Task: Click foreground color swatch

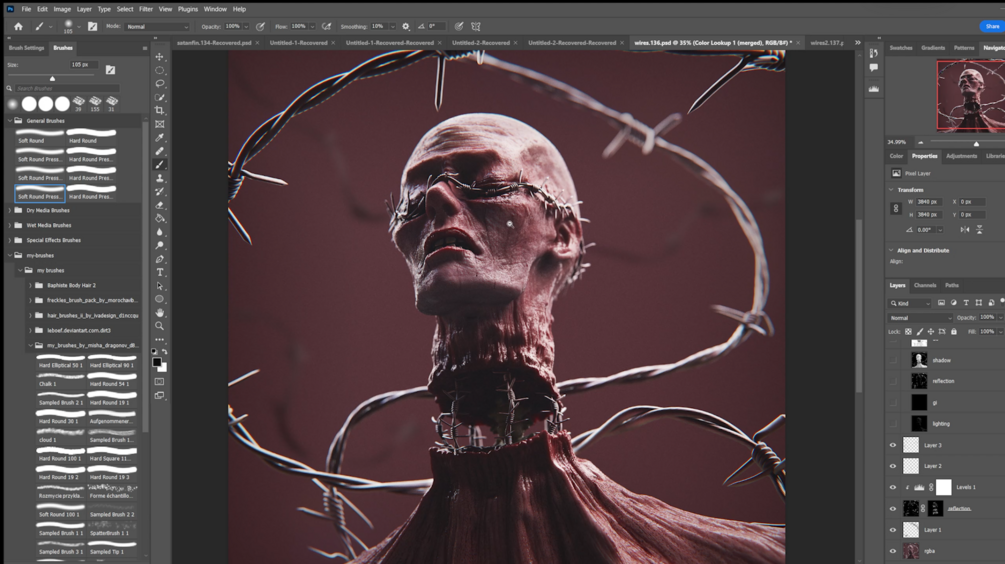Action: click(157, 362)
